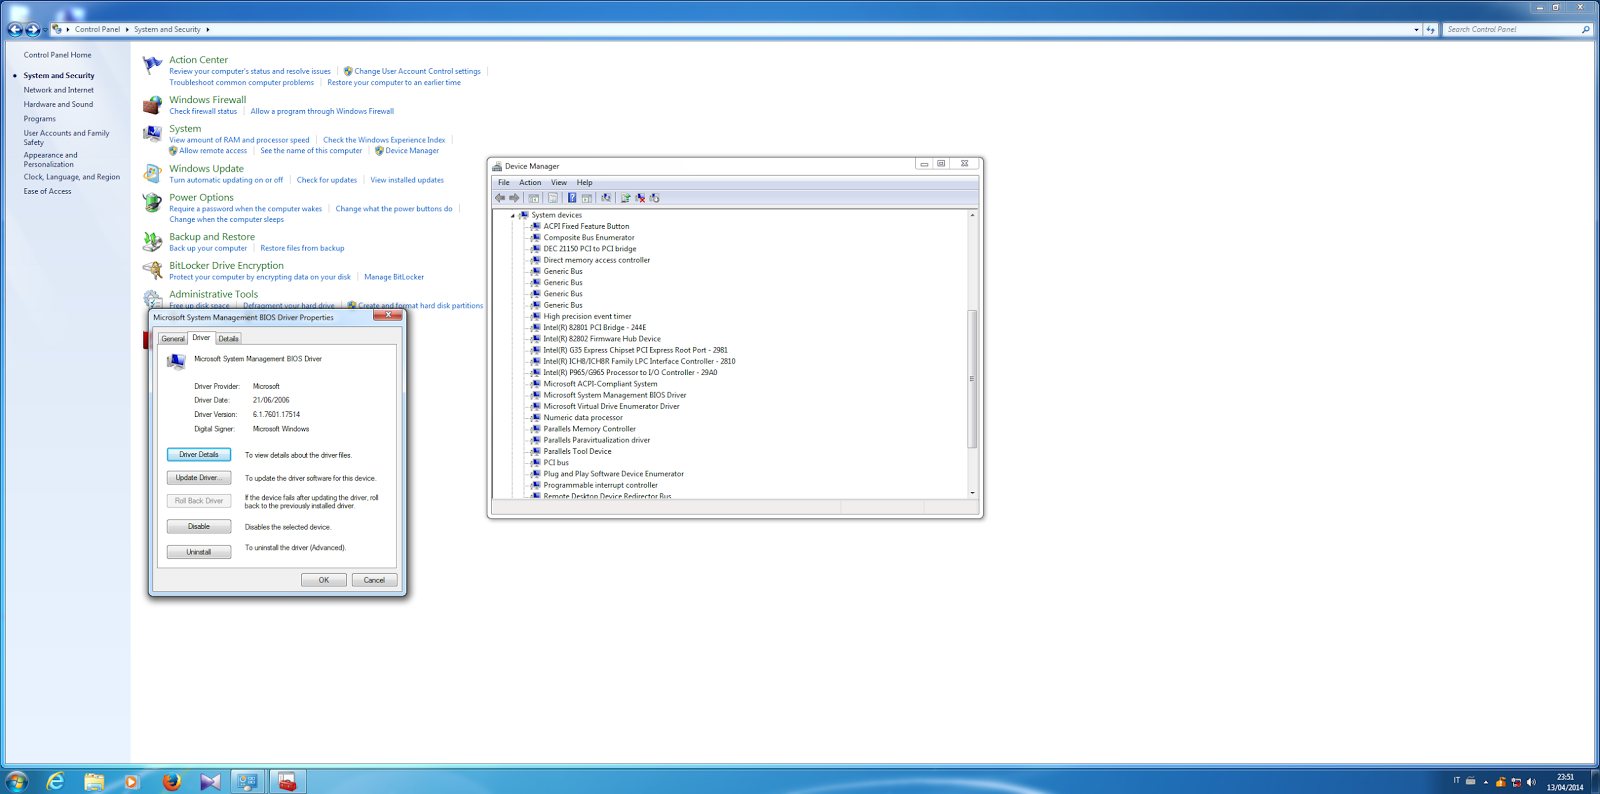Click the breadcrumb arrow after Control Panel
The image size is (1600, 794).
pos(127,30)
